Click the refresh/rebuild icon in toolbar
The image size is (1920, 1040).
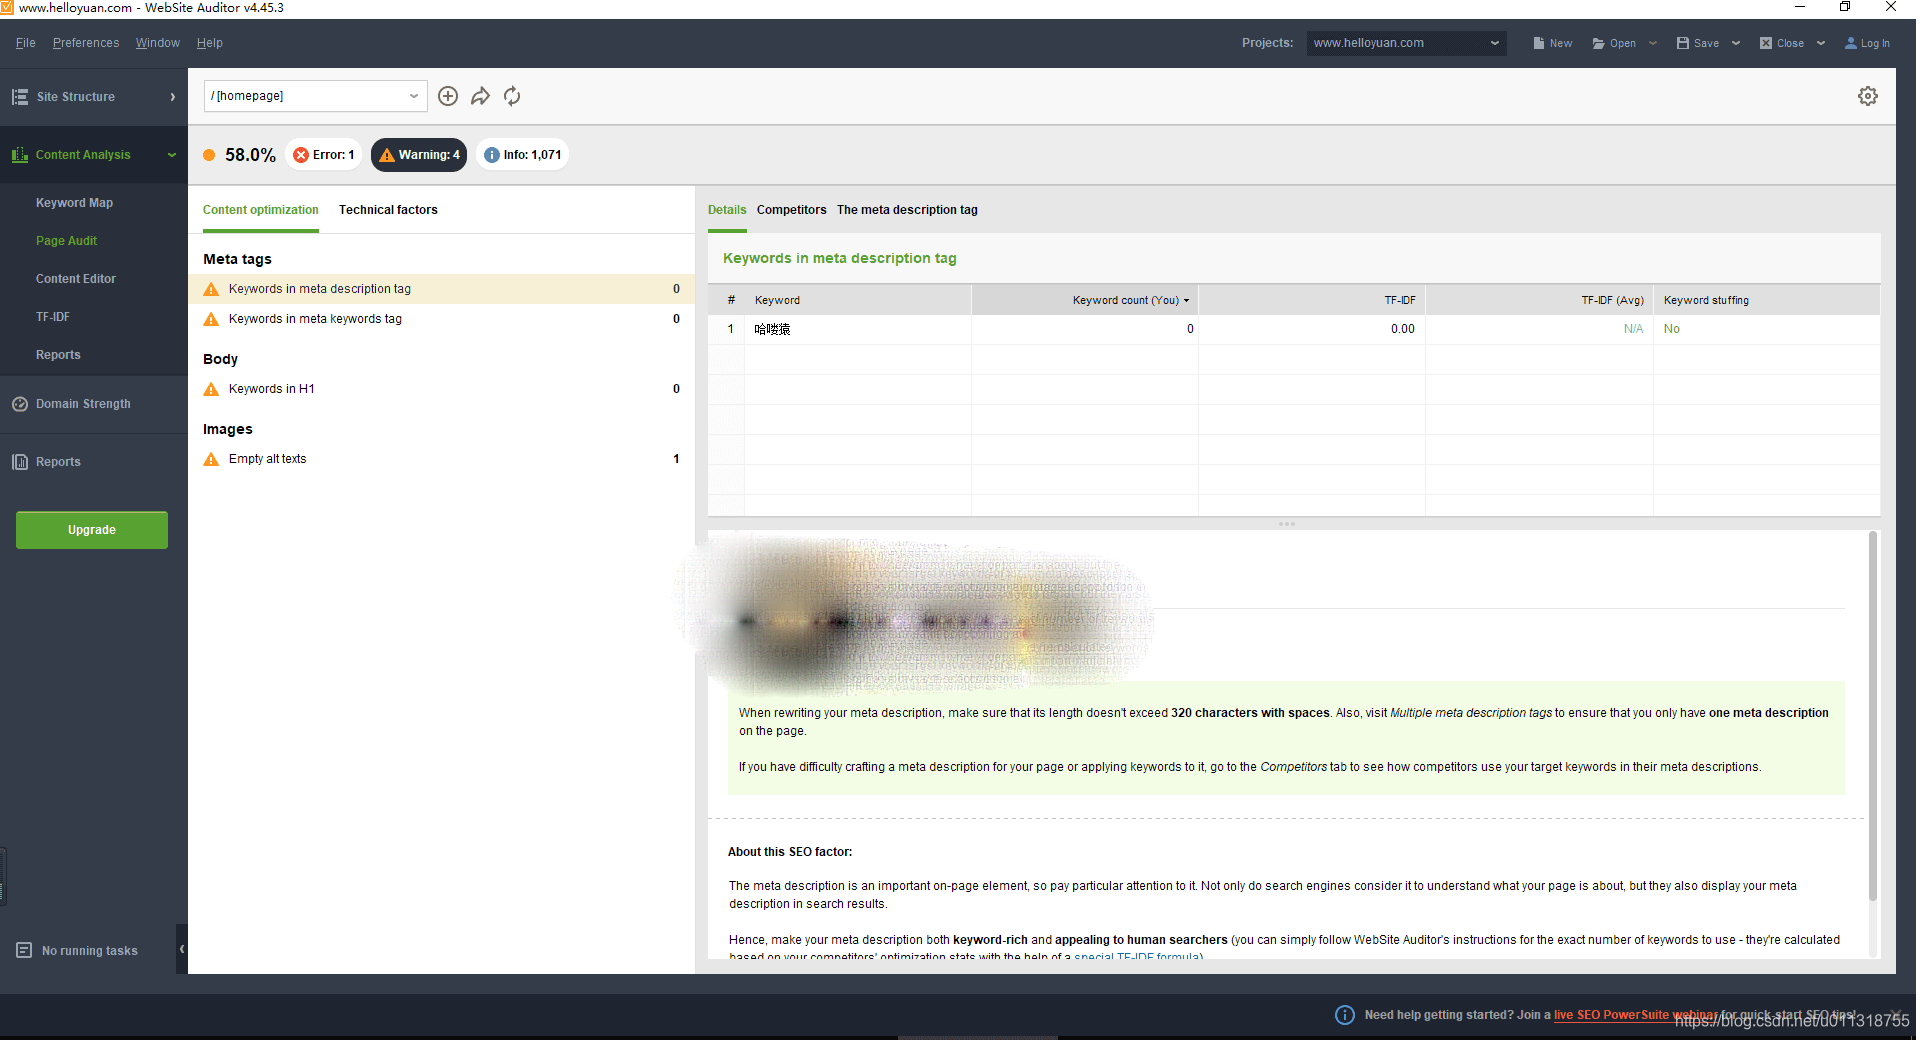click(x=512, y=96)
